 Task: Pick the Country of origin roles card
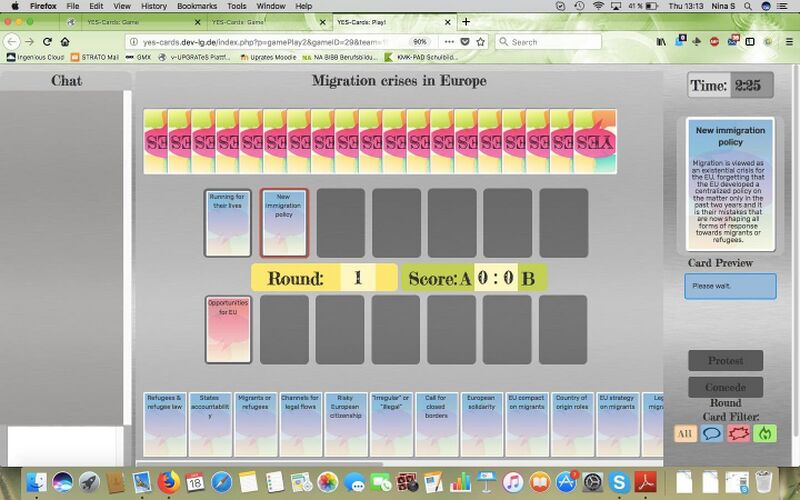tap(572, 424)
